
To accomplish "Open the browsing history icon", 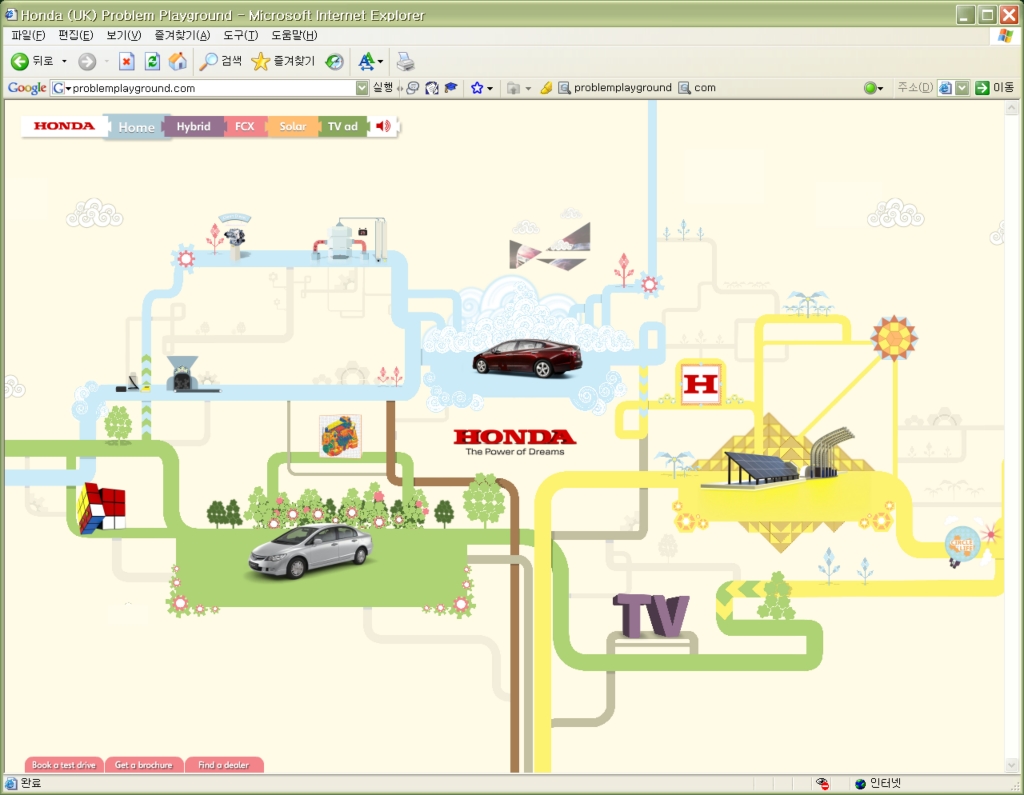I will pyautogui.click(x=334, y=61).
